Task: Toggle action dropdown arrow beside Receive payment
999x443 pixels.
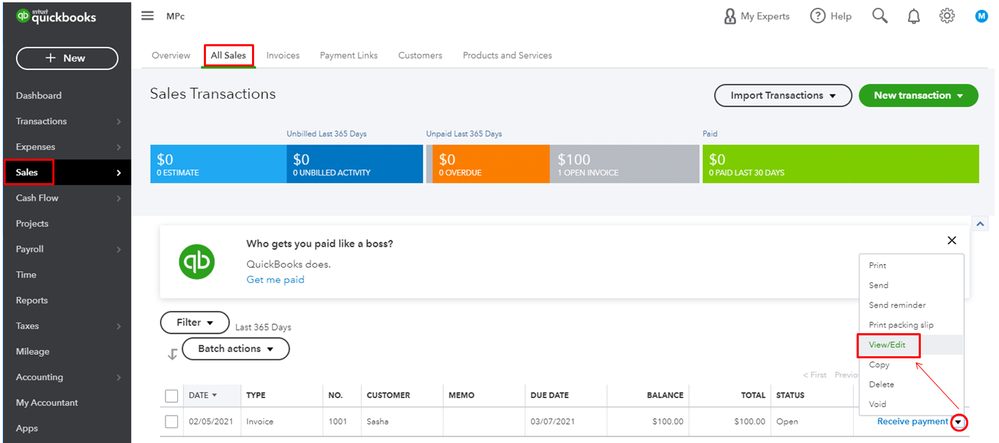Action: [959, 422]
